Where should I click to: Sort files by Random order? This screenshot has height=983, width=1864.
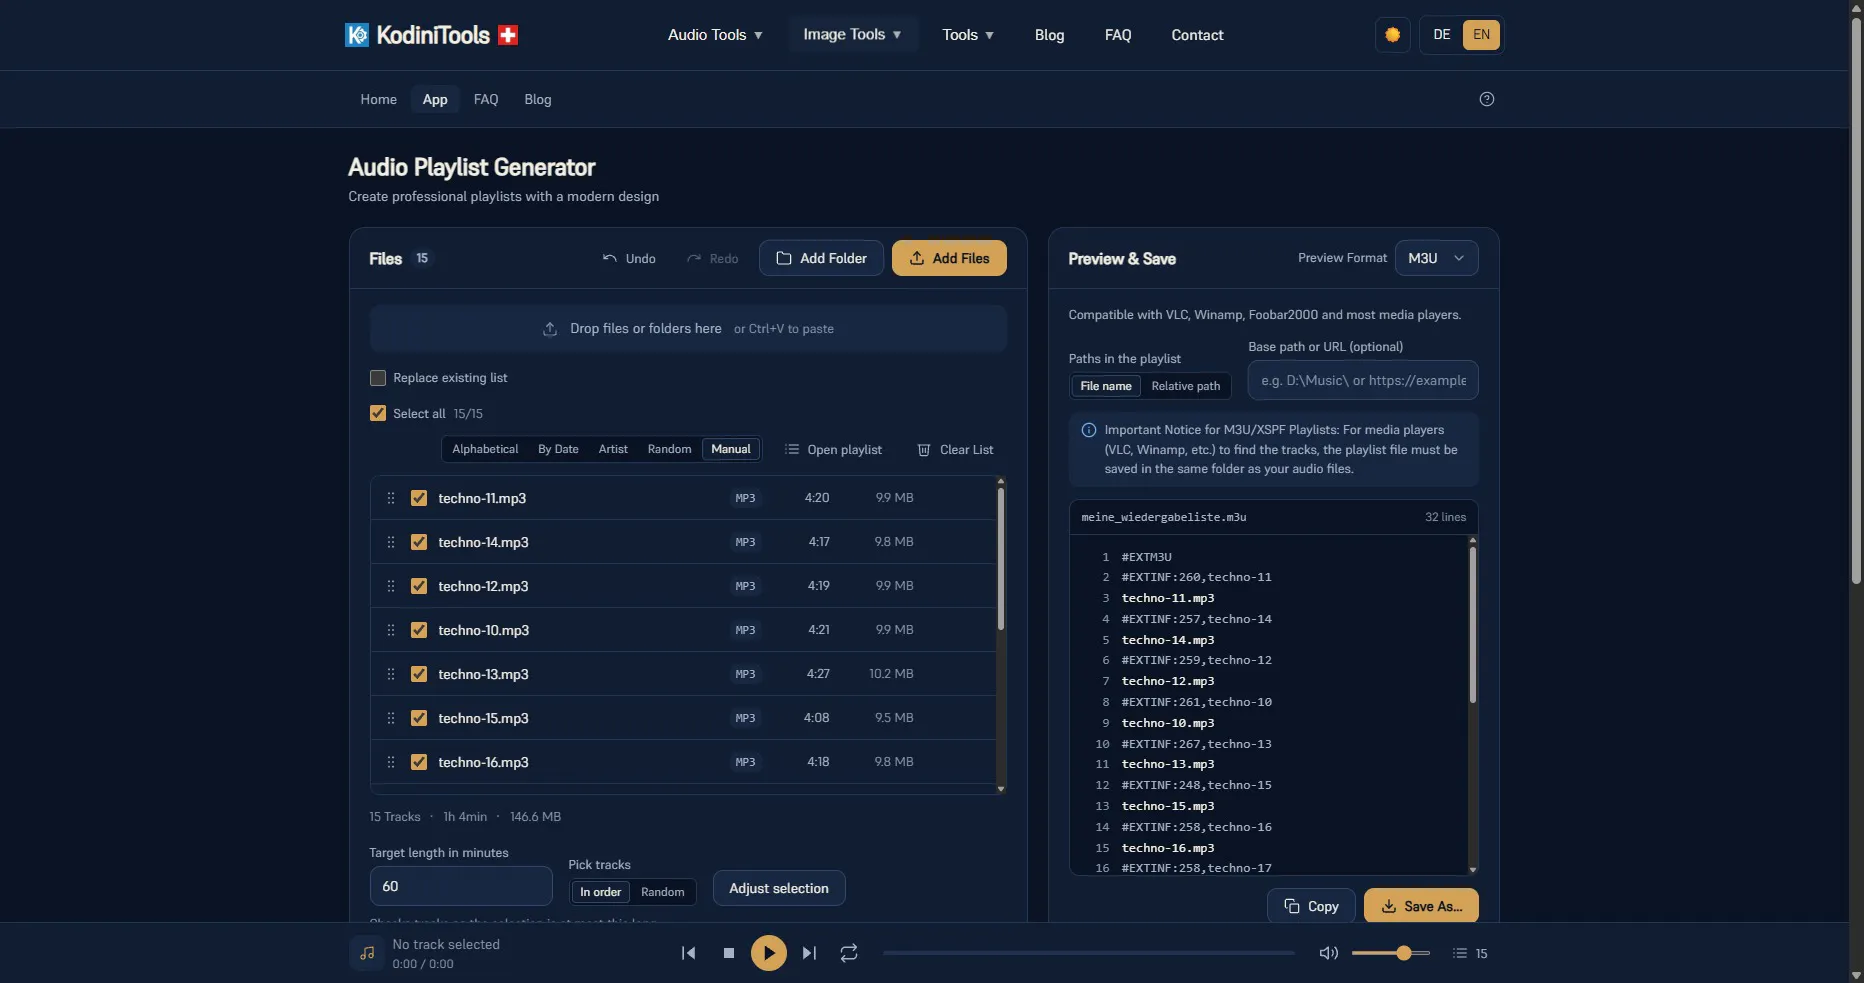pyautogui.click(x=669, y=449)
